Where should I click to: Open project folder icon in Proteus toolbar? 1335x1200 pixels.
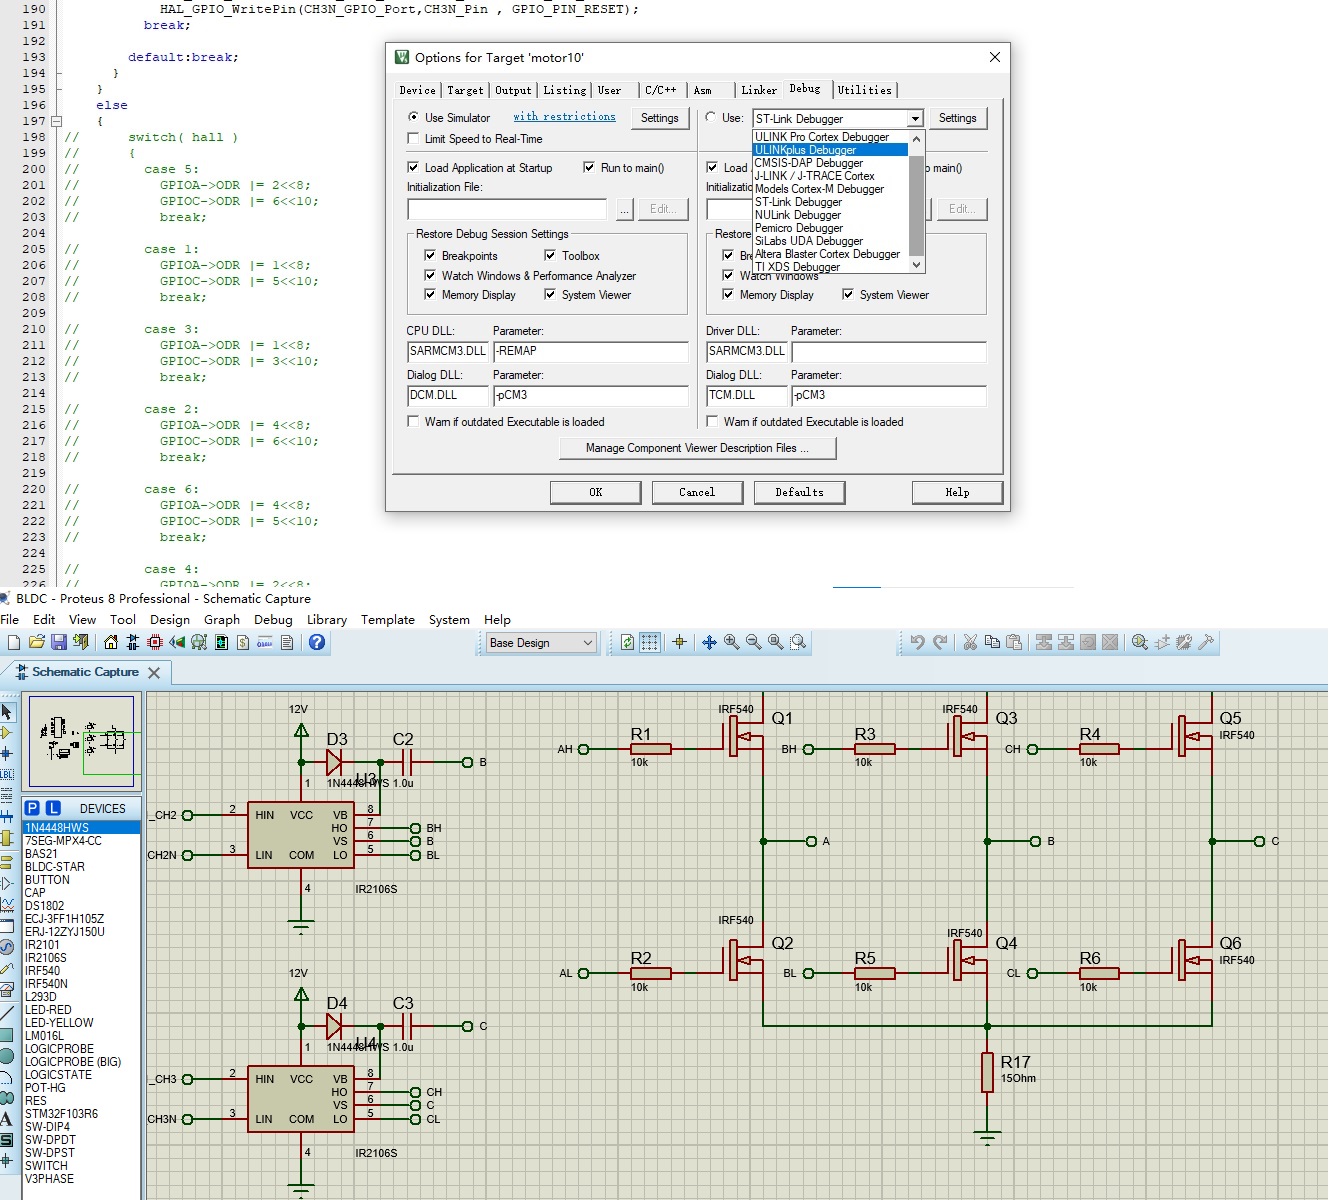coord(37,642)
